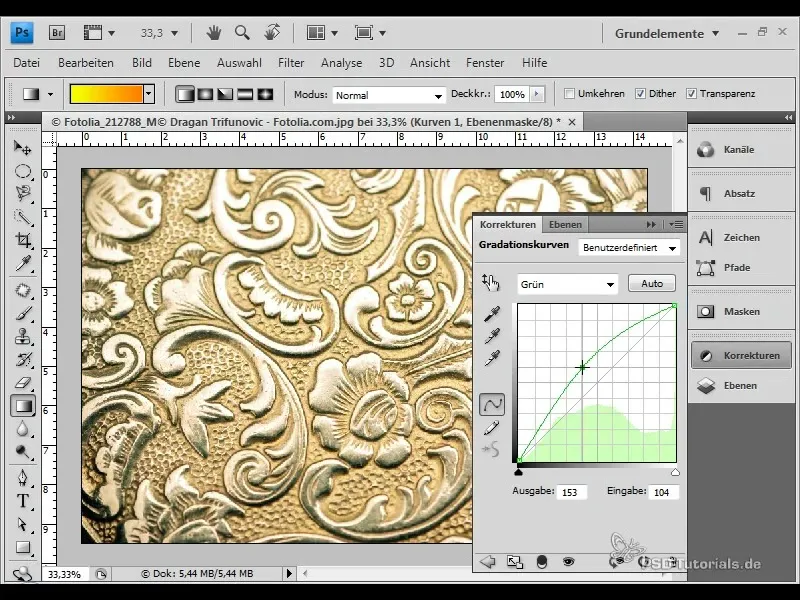800x600 pixels.
Task: Open the Grün channel dropdown
Action: (x=568, y=284)
